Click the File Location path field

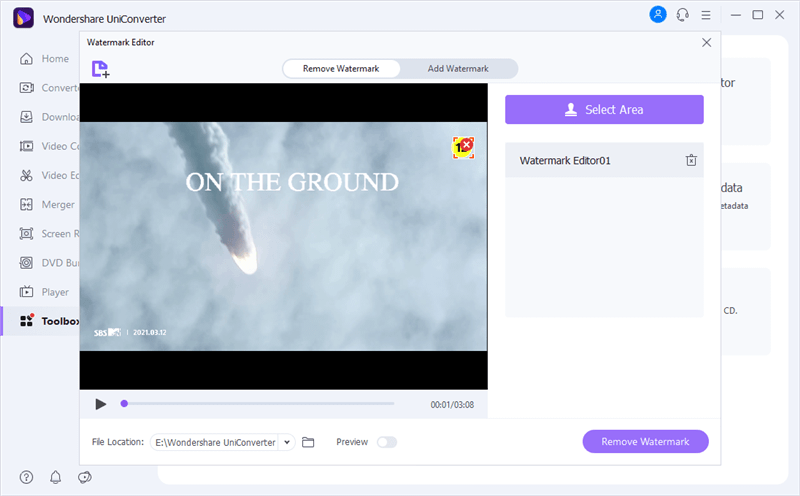(215, 442)
